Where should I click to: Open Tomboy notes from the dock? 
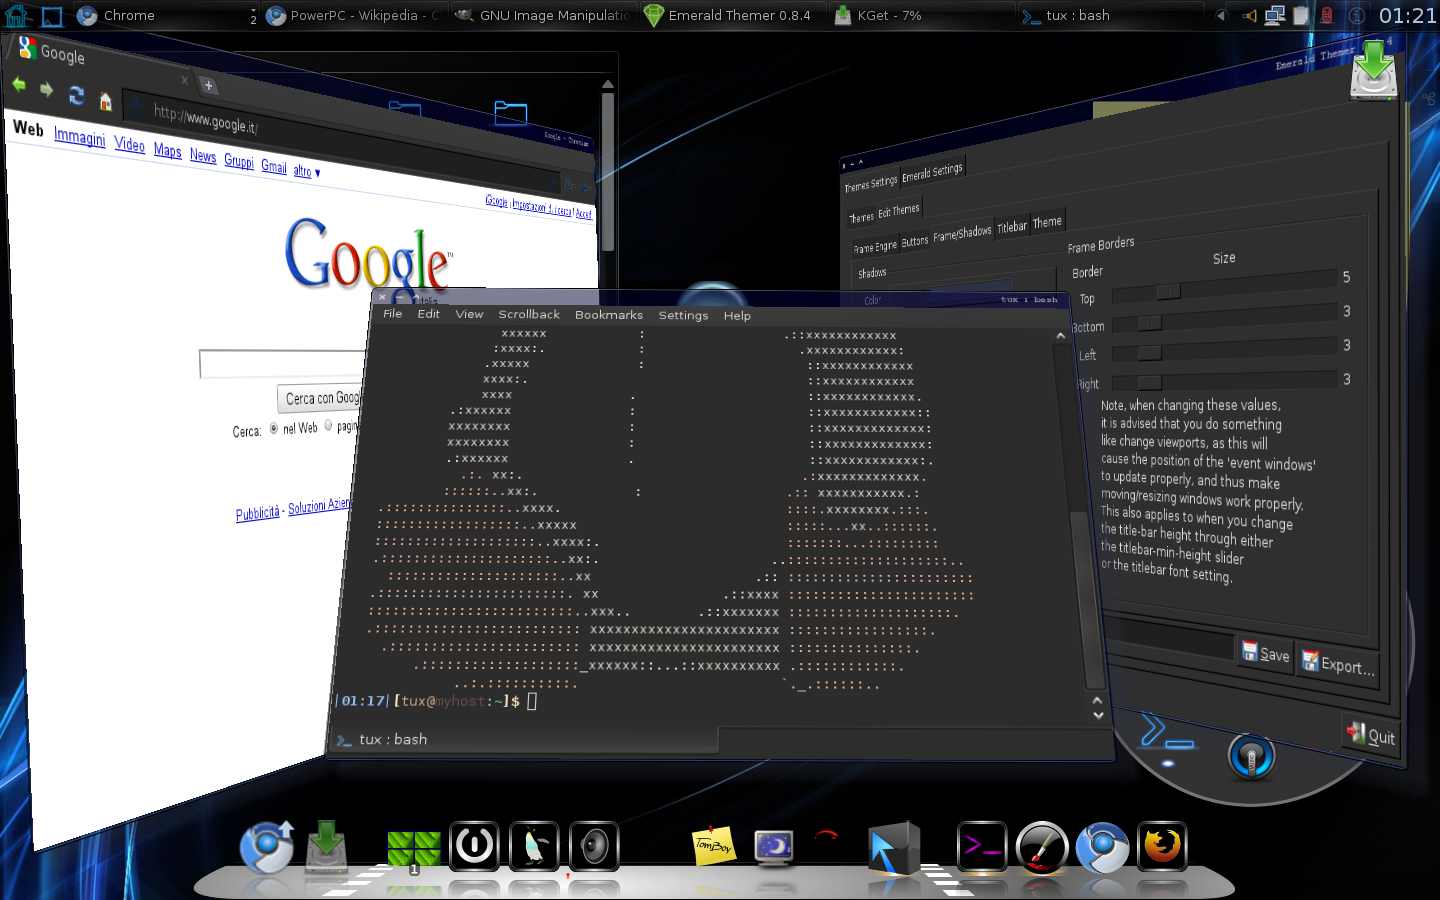(714, 845)
